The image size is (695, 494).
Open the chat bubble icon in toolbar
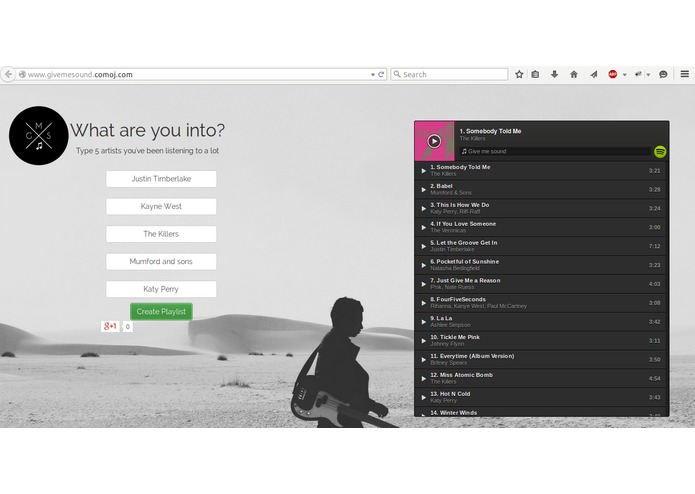coord(663,74)
